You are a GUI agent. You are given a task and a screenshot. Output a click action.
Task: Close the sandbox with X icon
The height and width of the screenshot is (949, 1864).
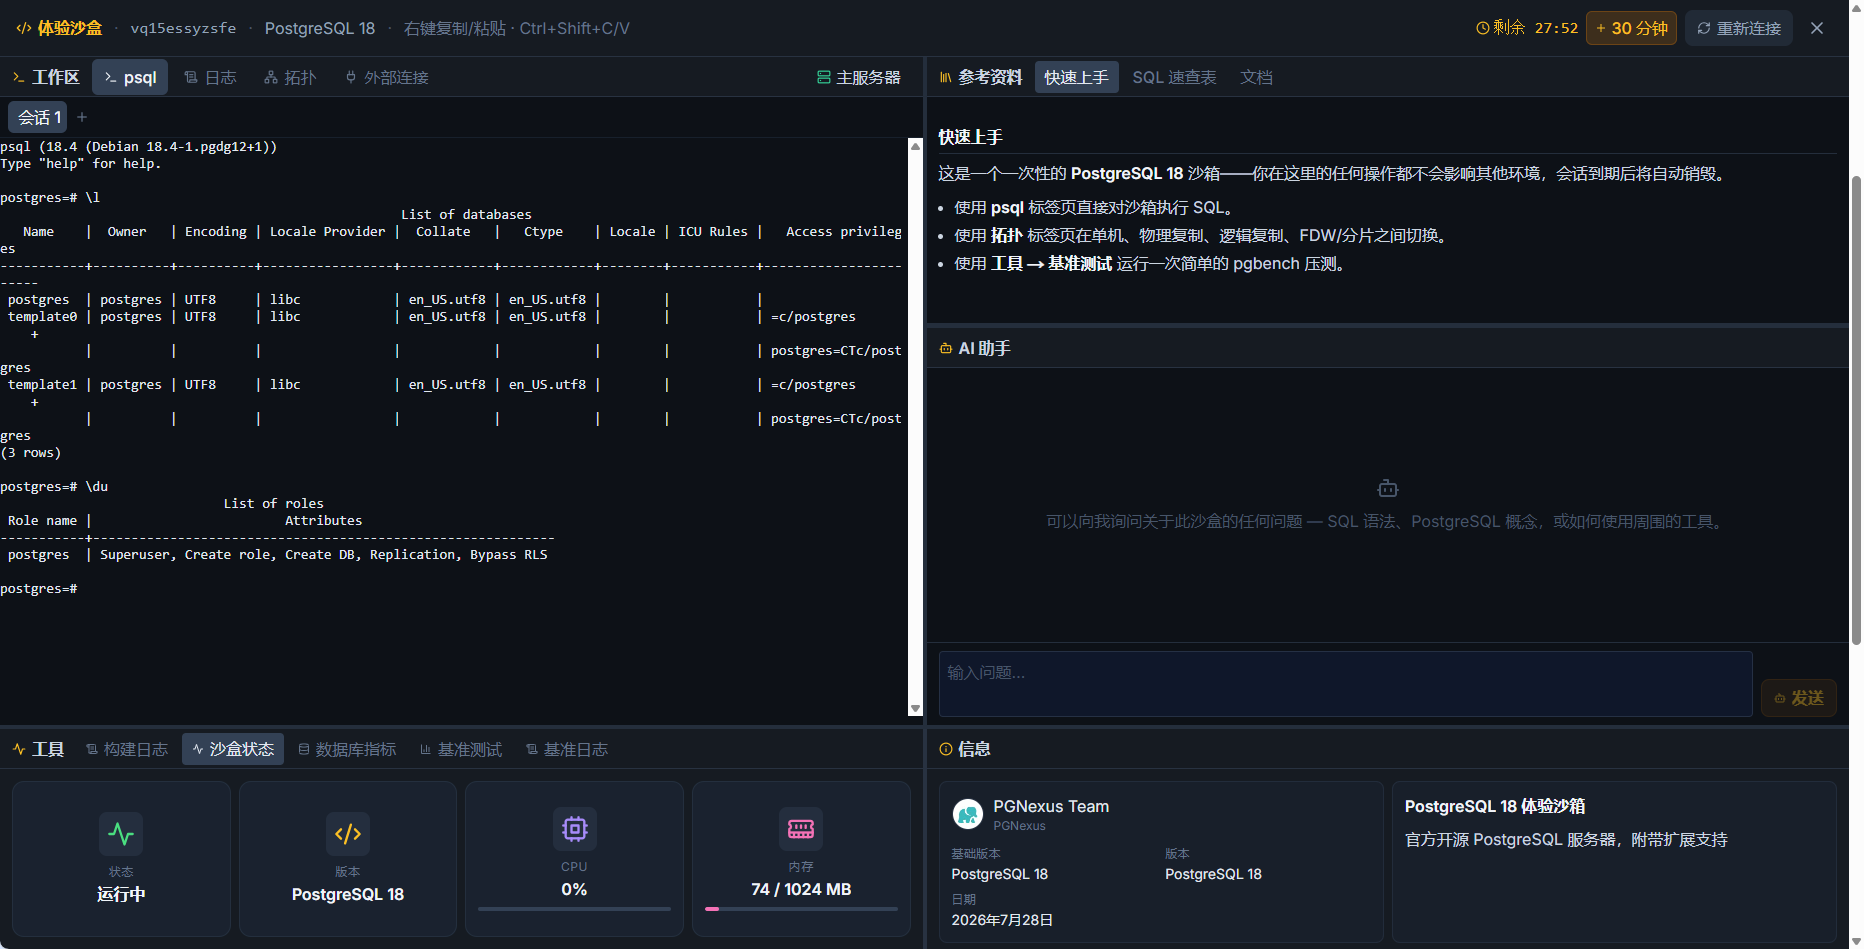[x=1817, y=28]
